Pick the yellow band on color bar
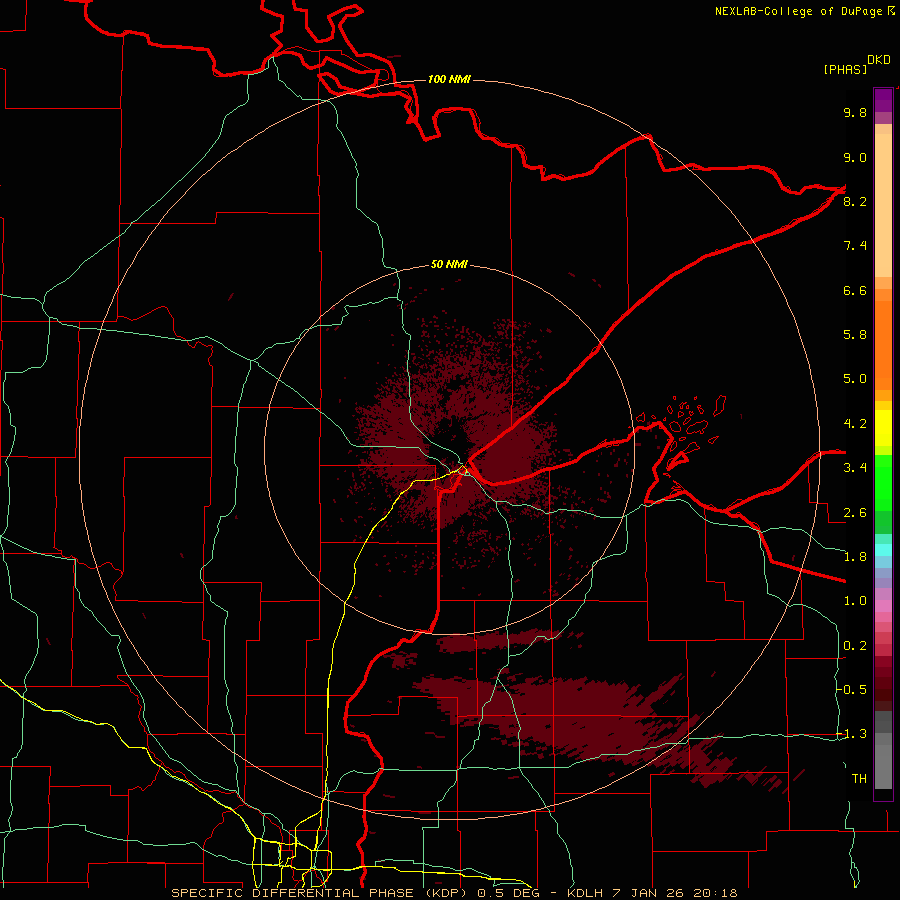Screen dimensions: 900x900 click(883, 428)
